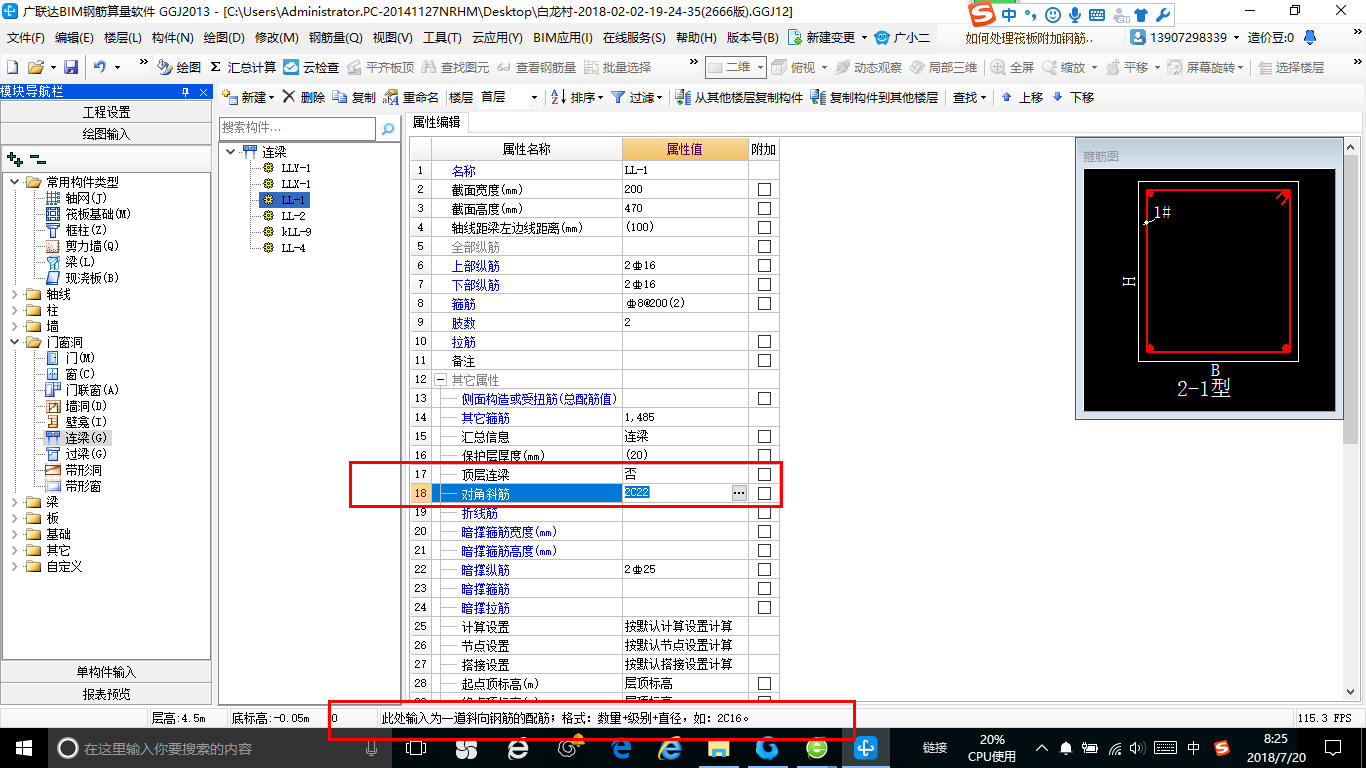Move the component down with 下移
This screenshot has width=1366, height=768.
(1072, 97)
